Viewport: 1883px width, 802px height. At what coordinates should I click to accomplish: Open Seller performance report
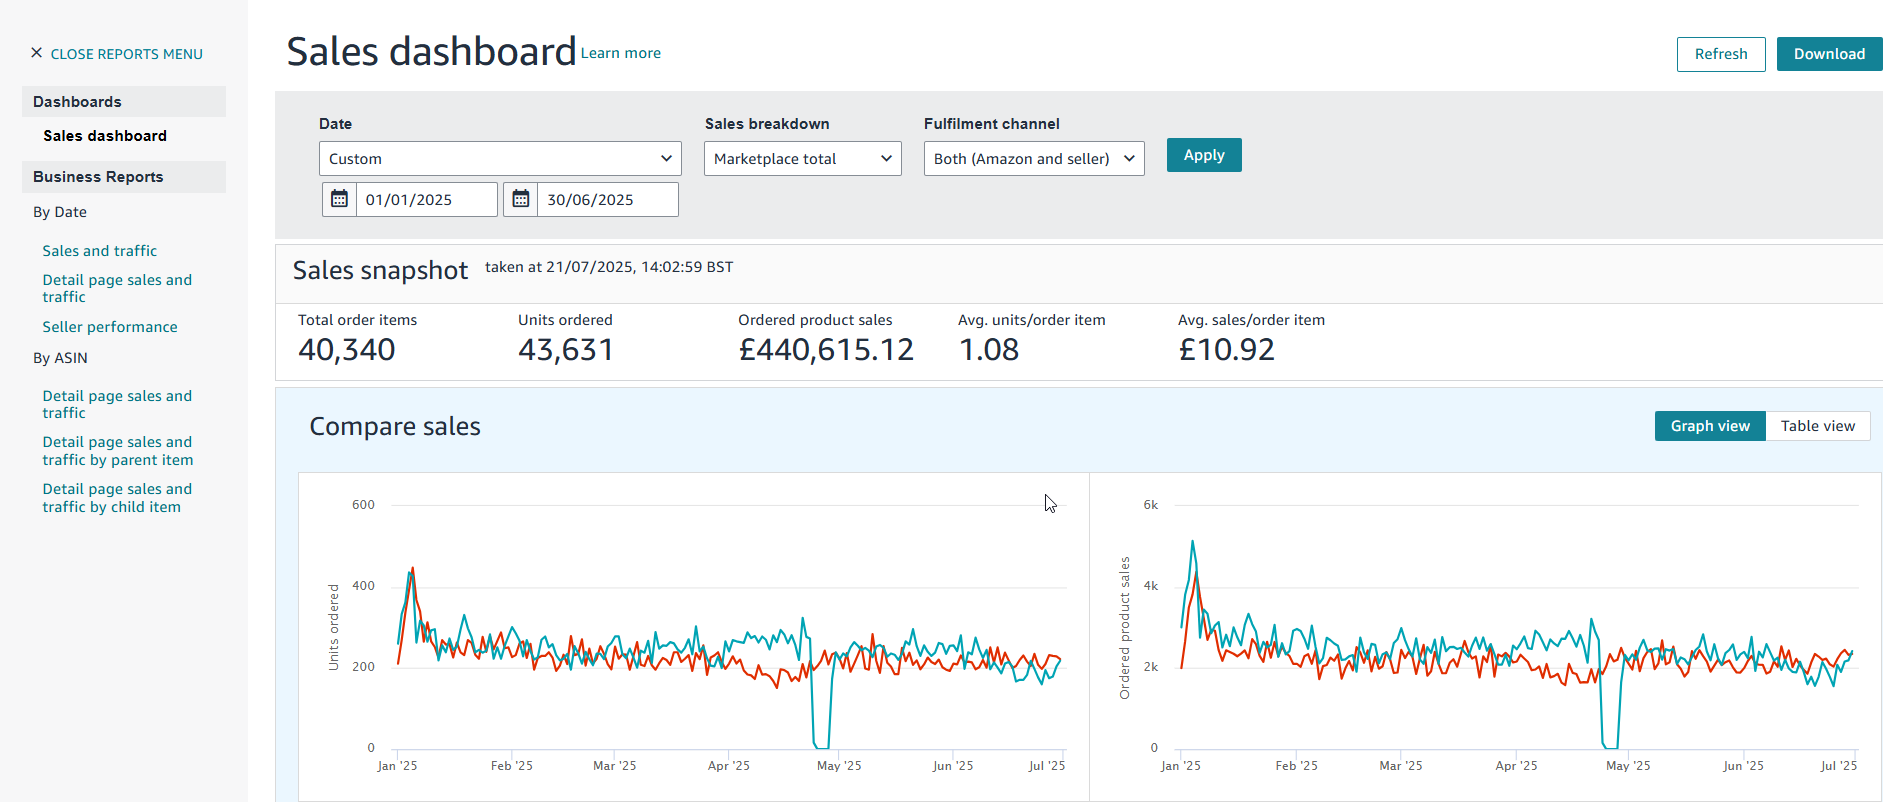109,327
